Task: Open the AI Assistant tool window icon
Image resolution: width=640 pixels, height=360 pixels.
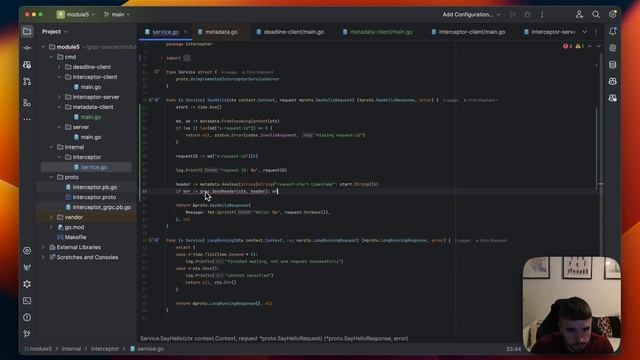Action: [x=613, y=48]
